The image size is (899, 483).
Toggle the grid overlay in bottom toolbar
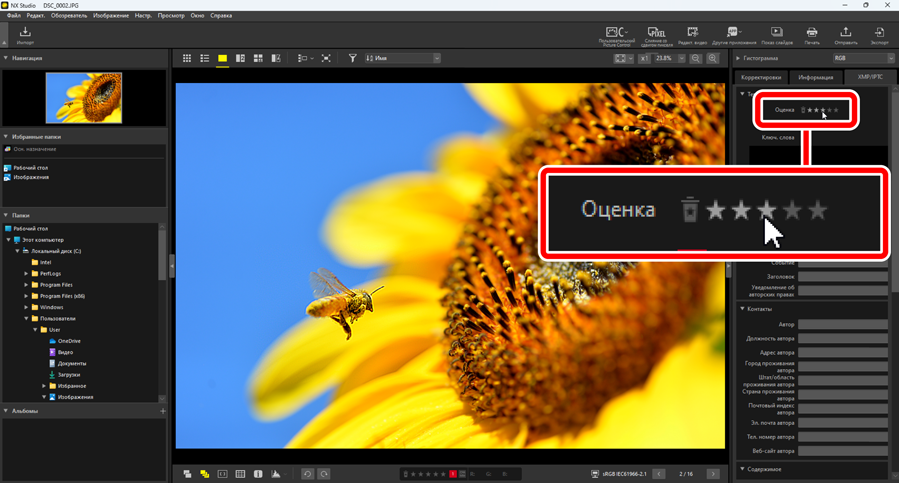(x=240, y=473)
